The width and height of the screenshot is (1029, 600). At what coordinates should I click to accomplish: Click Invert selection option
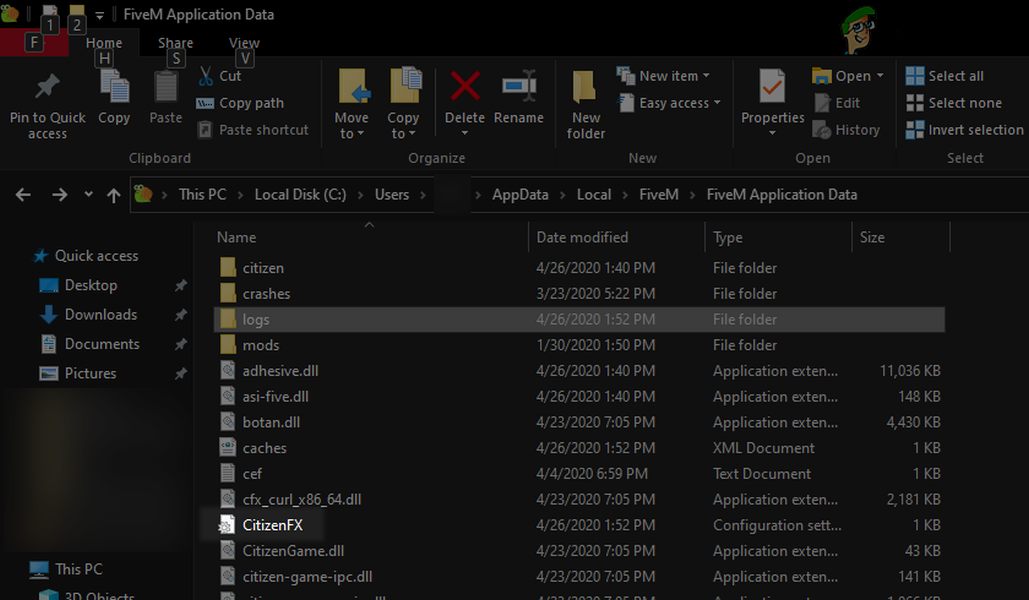tap(964, 130)
